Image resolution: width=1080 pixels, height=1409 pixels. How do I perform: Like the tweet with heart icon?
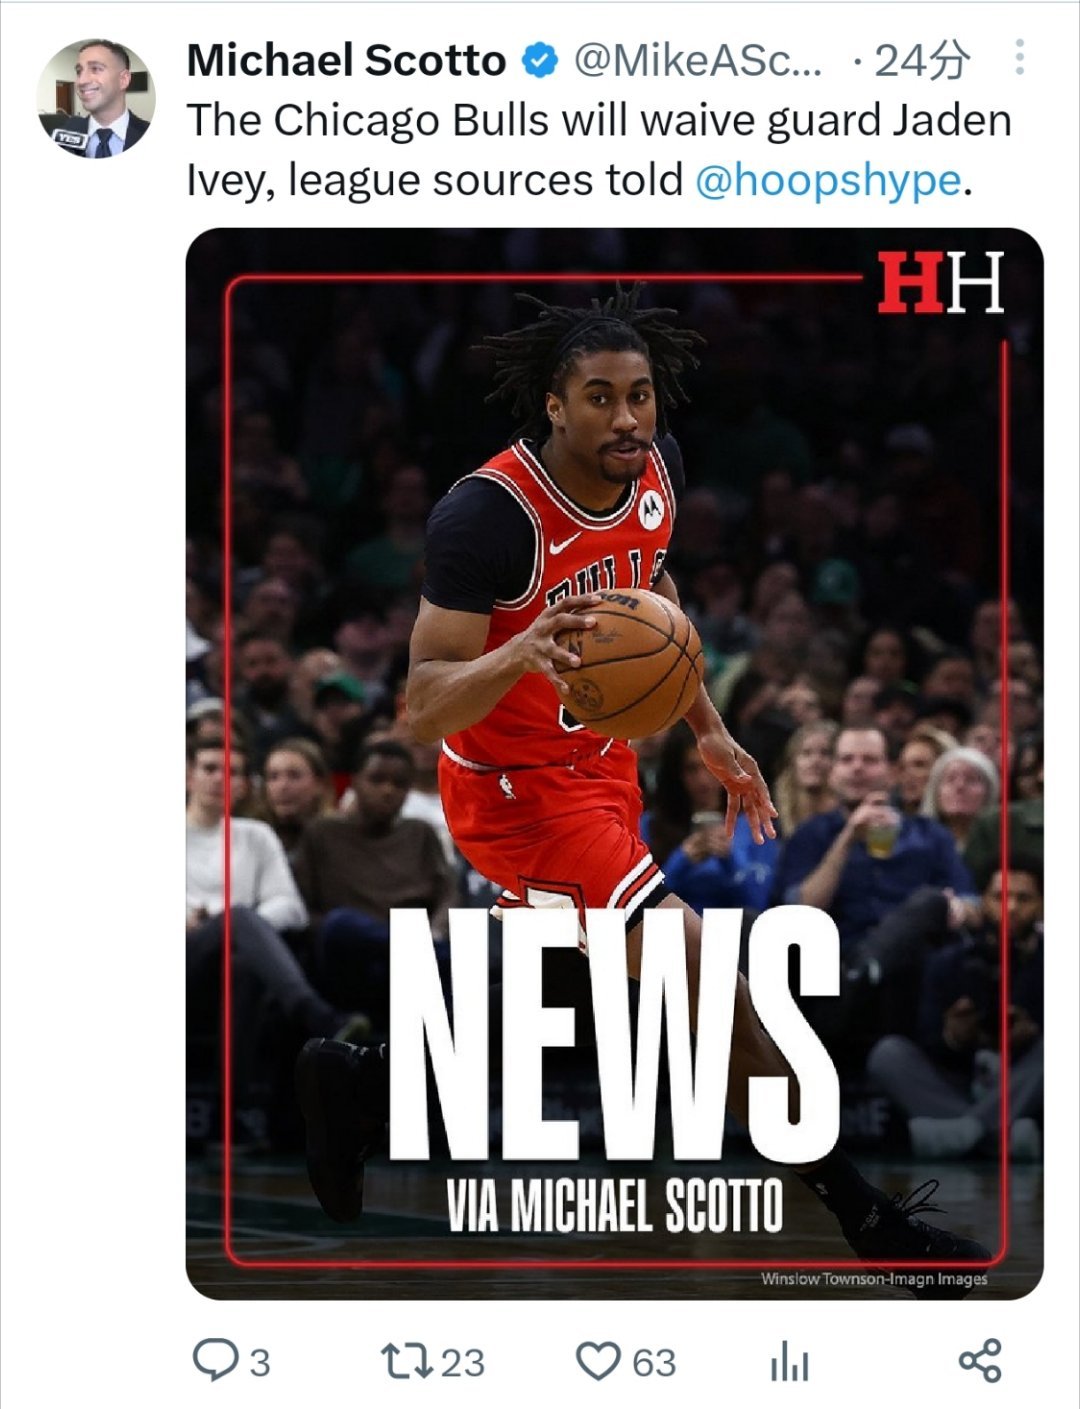(599, 1361)
